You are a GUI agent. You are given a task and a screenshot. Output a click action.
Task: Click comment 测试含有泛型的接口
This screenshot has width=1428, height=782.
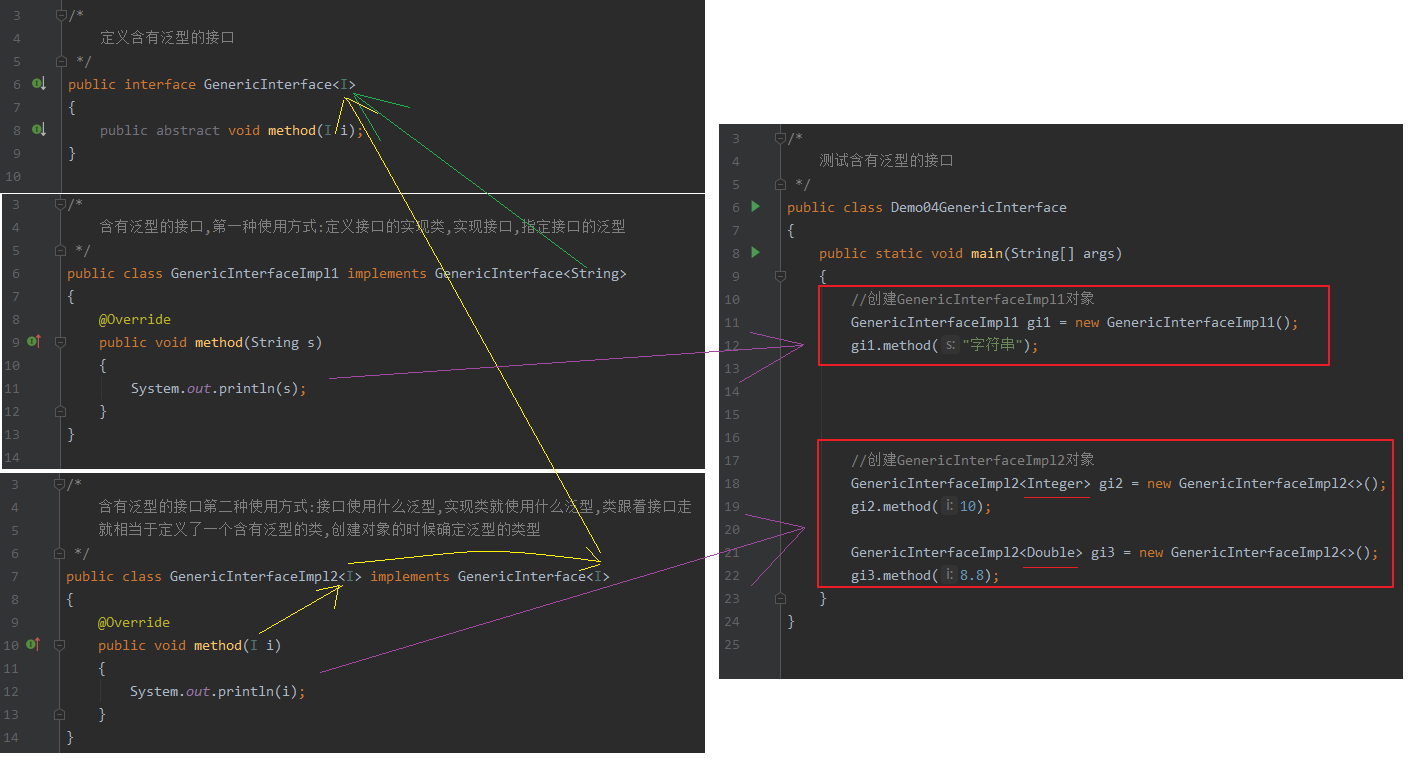pos(886,161)
